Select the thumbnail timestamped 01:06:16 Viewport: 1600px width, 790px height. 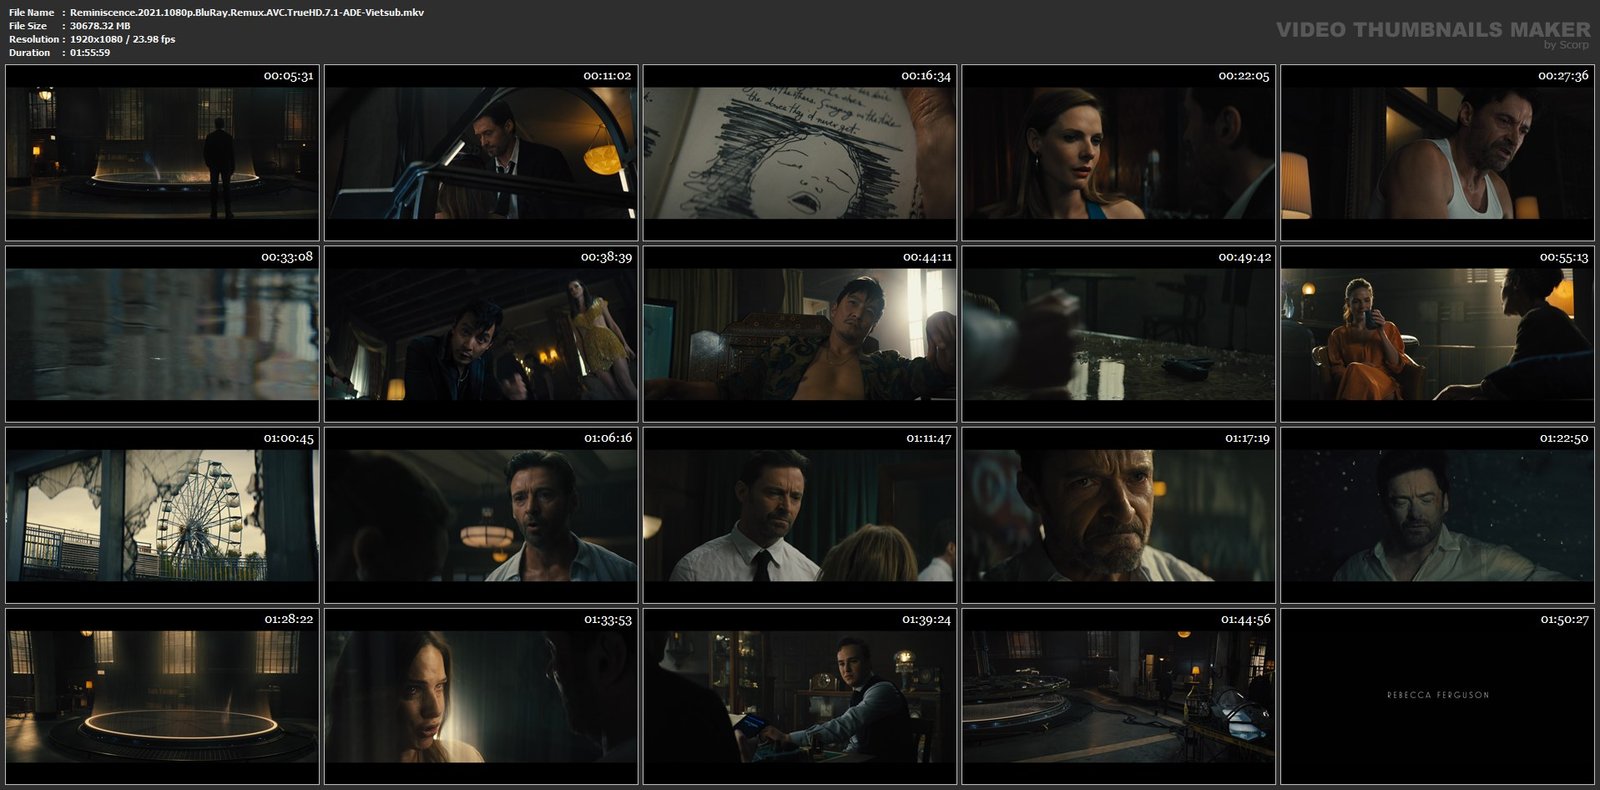(481, 515)
